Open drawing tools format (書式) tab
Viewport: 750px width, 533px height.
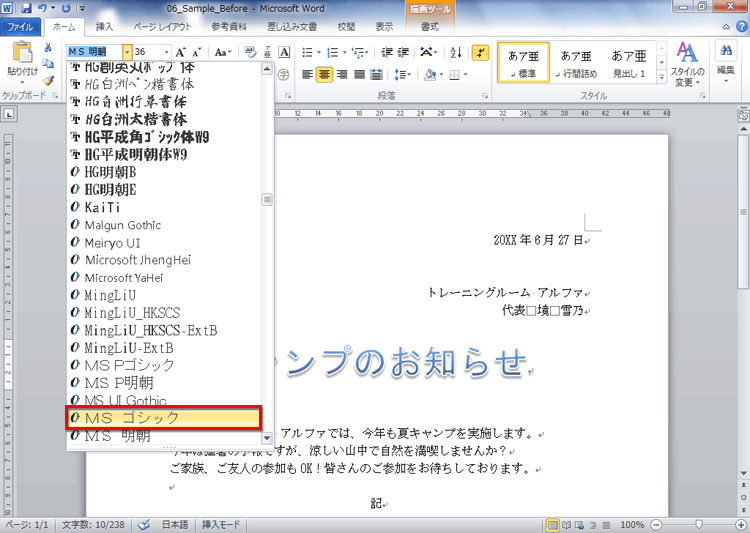pos(430,27)
